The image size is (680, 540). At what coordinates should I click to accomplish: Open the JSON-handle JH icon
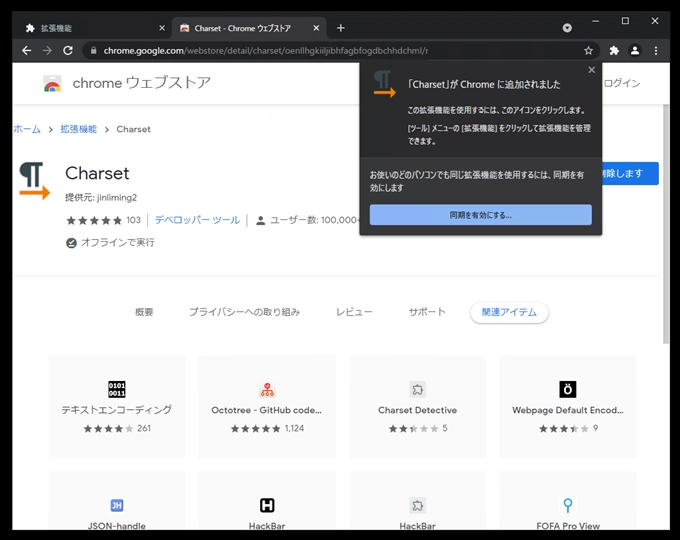(117, 505)
